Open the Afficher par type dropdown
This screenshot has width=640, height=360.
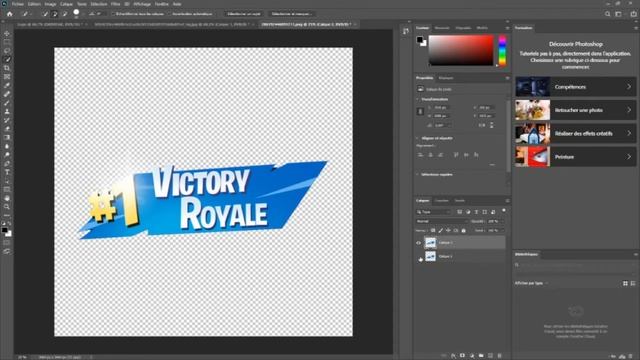(531, 283)
